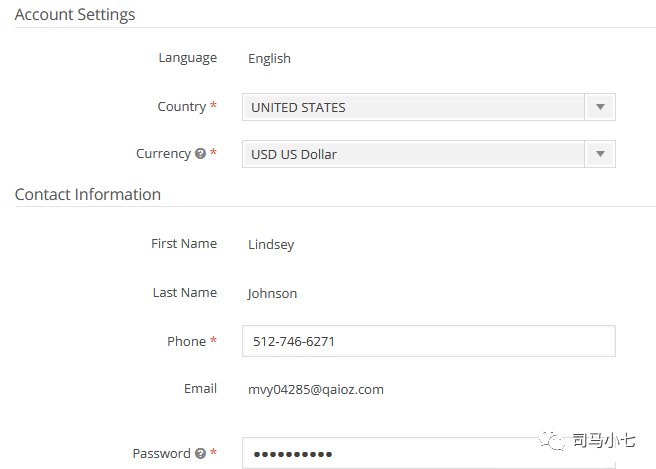
Task: Click the WeChat logo watermark icon
Action: click(x=549, y=439)
